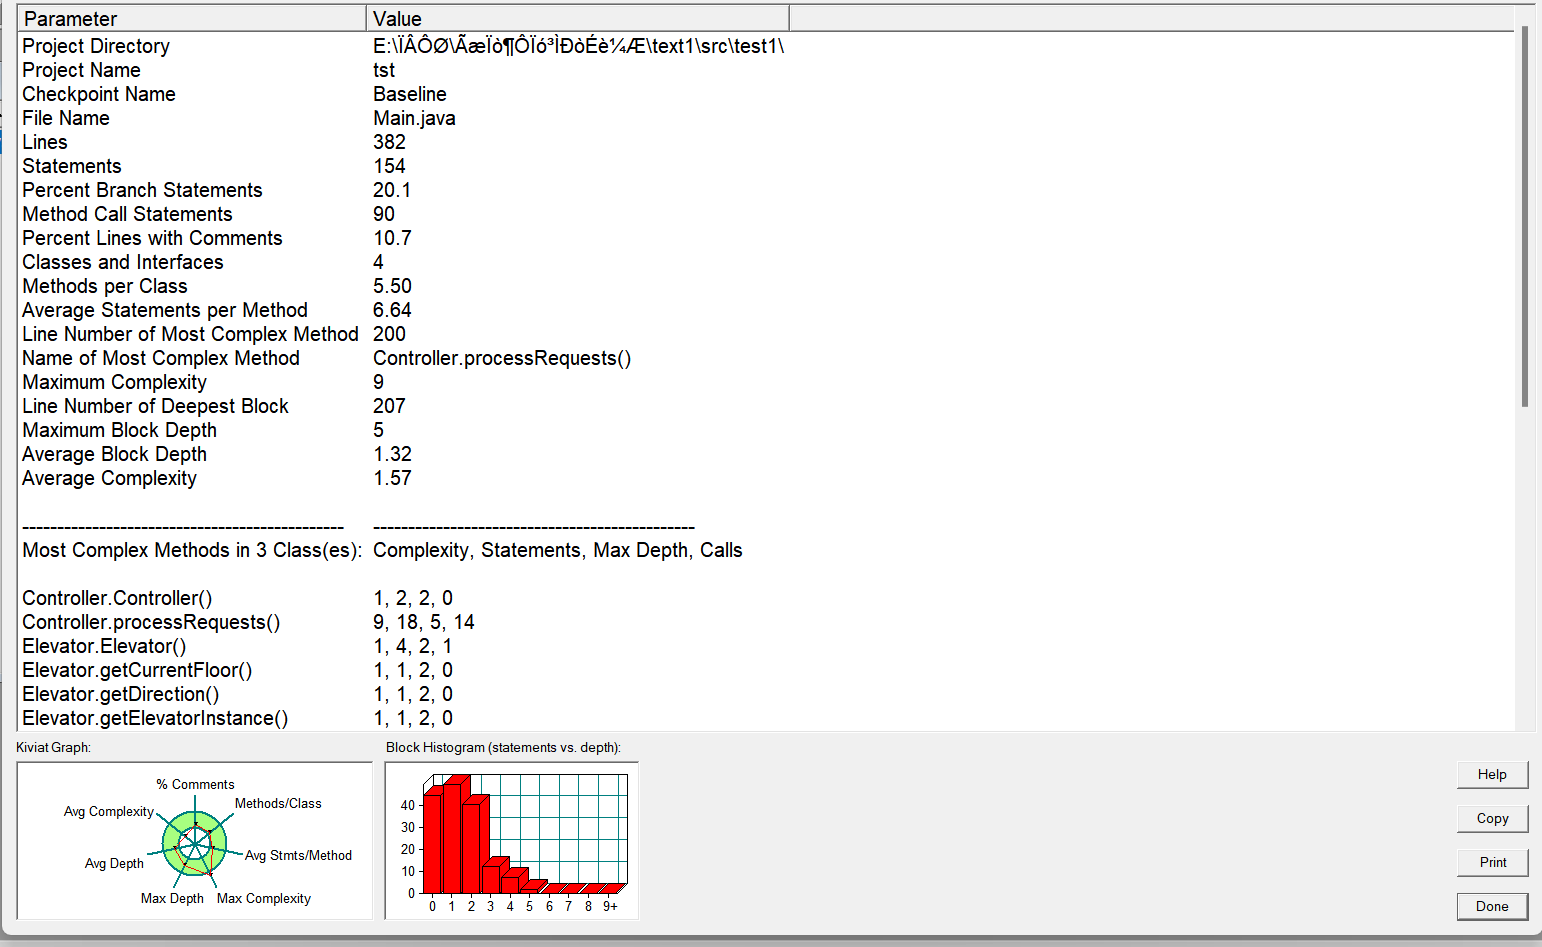The image size is (1542, 947).
Task: Click the value Main.java
Action: (414, 118)
